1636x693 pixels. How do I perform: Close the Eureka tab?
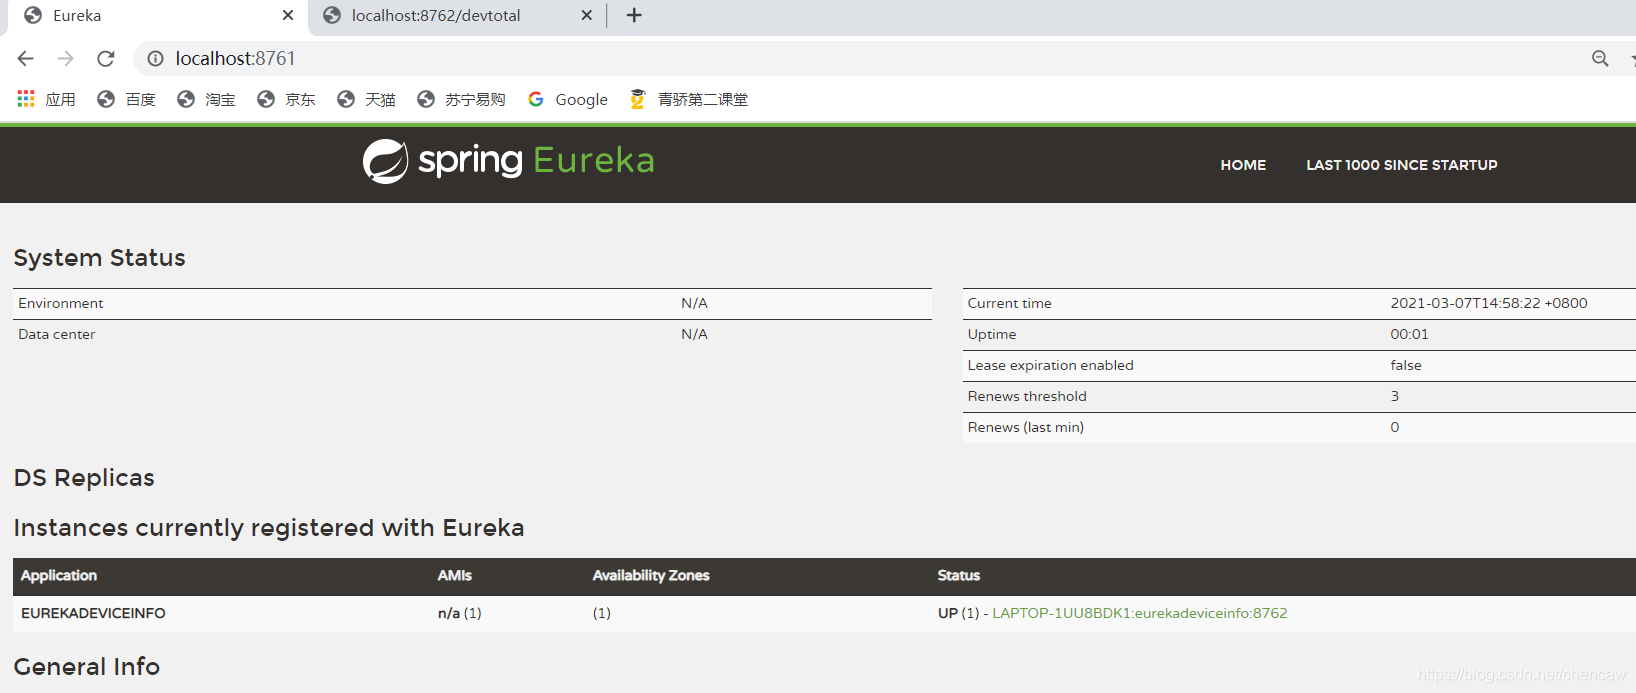(288, 15)
